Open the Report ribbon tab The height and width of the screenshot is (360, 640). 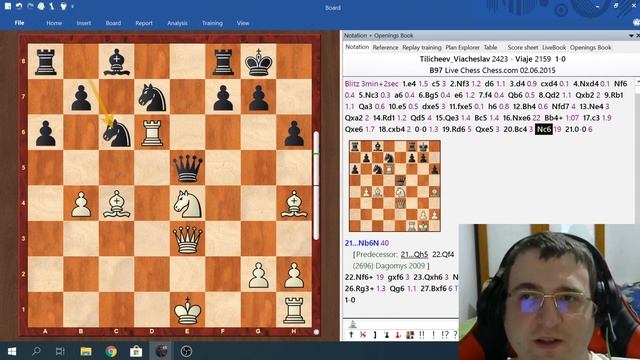coord(144,23)
